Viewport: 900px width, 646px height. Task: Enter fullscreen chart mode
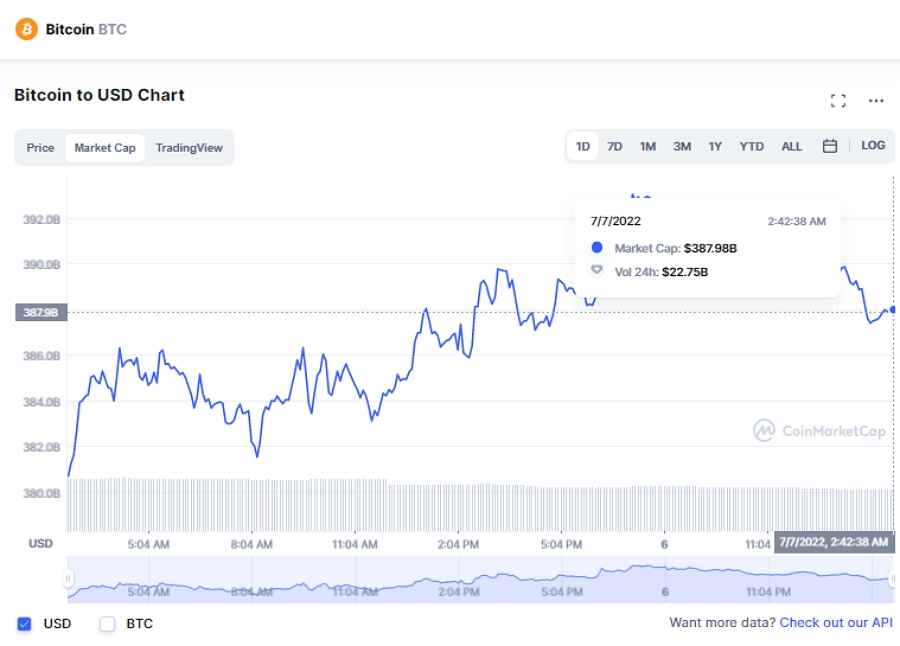[838, 100]
